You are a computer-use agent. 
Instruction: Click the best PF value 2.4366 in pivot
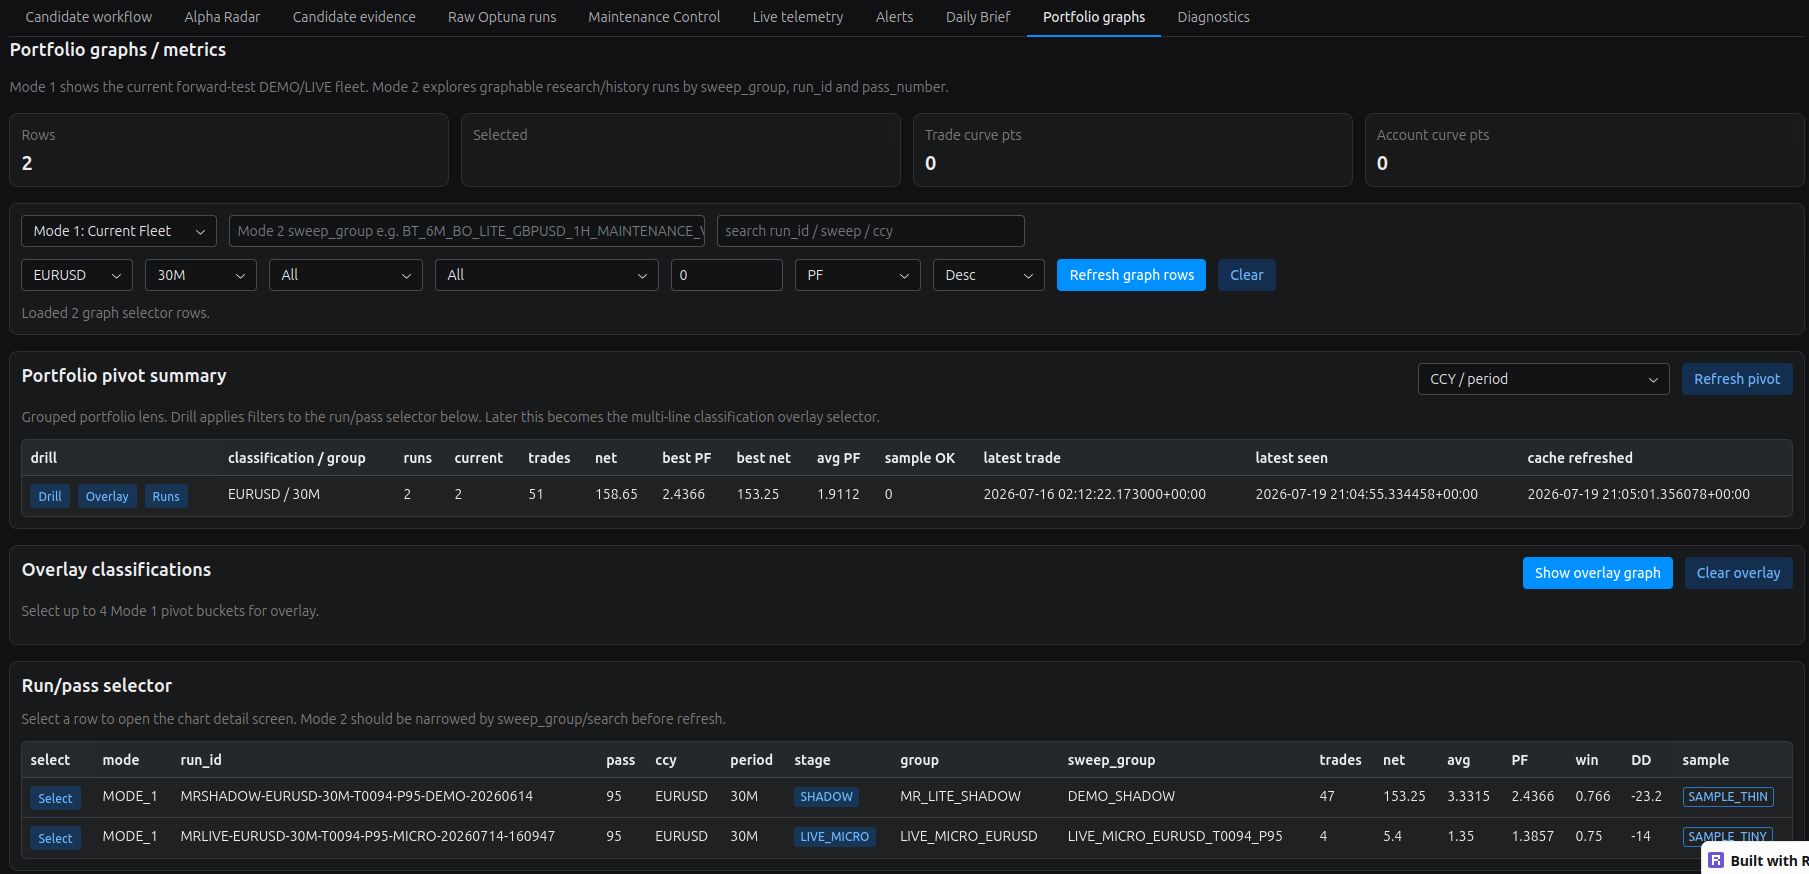(683, 494)
